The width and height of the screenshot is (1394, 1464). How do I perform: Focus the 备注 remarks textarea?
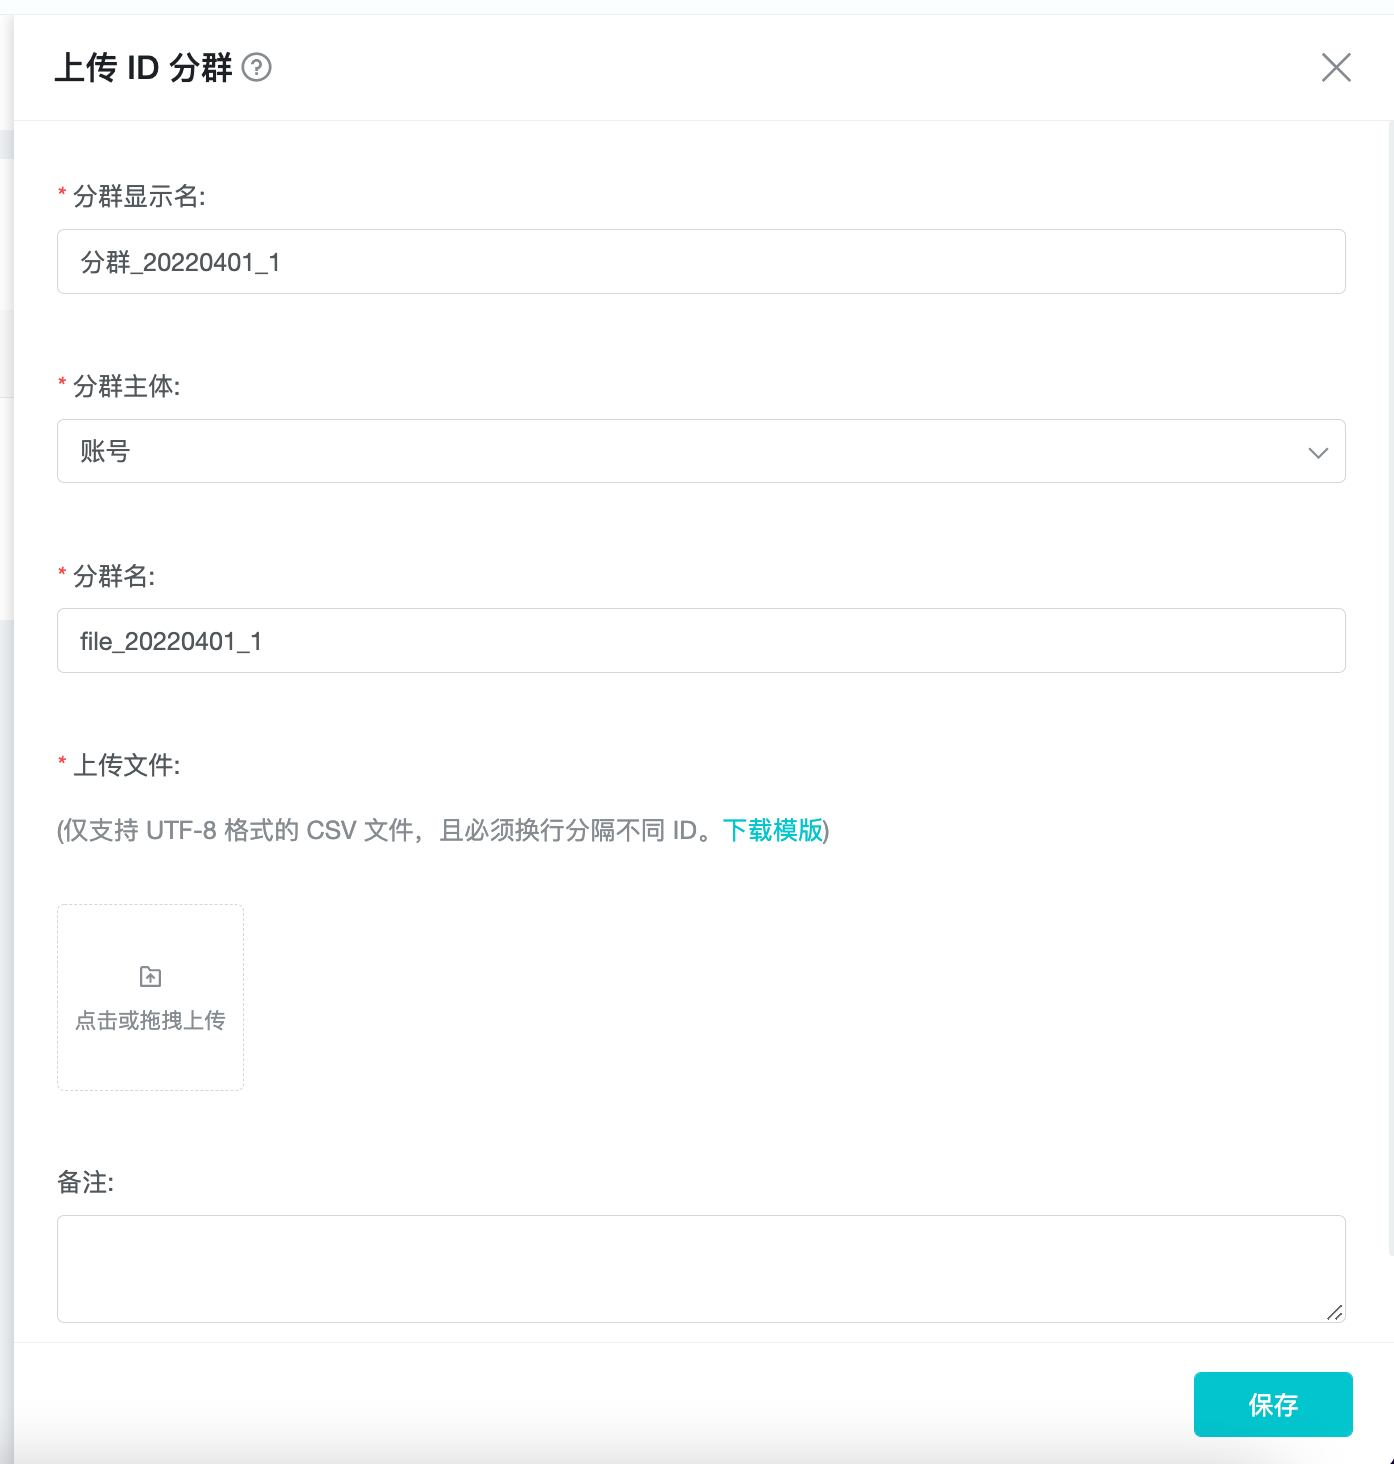point(700,1268)
